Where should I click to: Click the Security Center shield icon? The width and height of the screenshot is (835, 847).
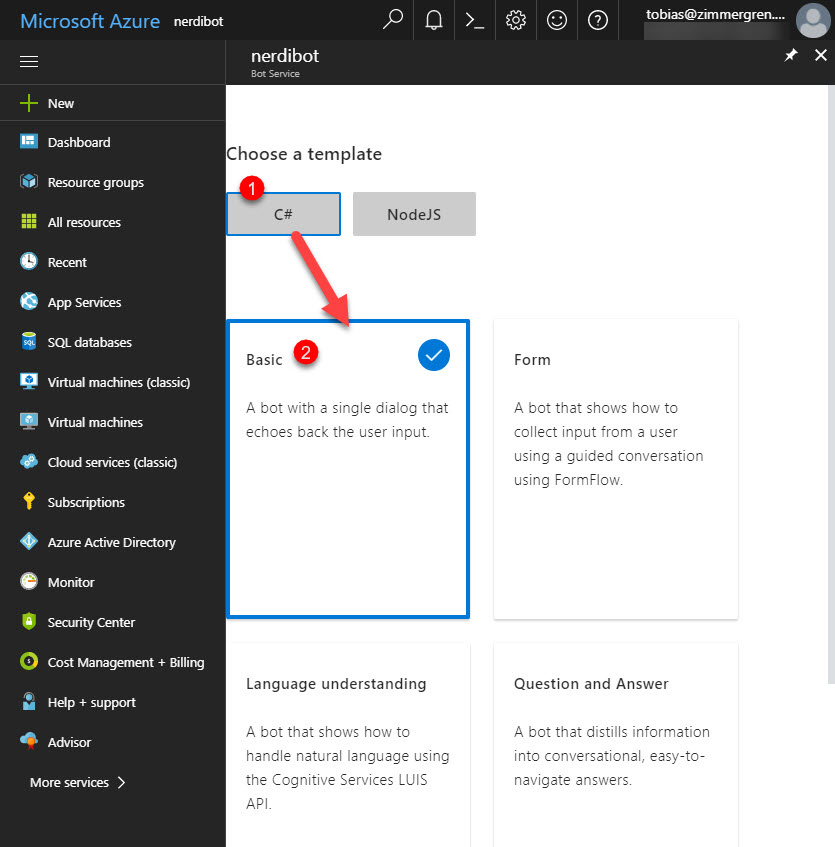(x=29, y=621)
